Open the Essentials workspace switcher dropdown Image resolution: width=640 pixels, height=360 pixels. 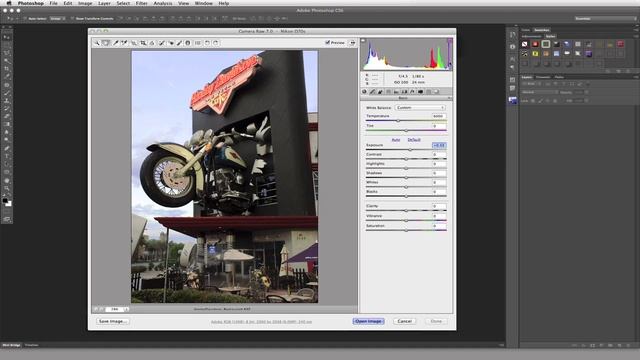pos(605,19)
